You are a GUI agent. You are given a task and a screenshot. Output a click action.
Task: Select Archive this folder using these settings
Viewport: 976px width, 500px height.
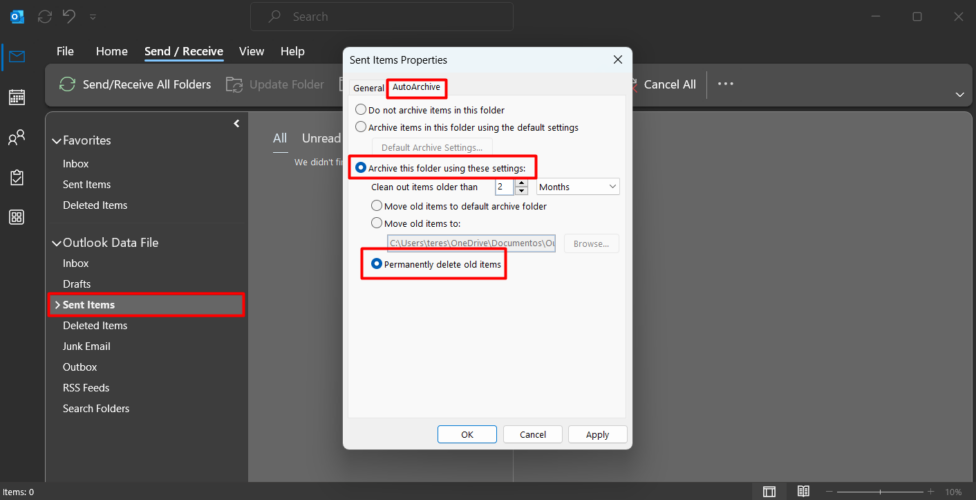[x=360, y=167]
